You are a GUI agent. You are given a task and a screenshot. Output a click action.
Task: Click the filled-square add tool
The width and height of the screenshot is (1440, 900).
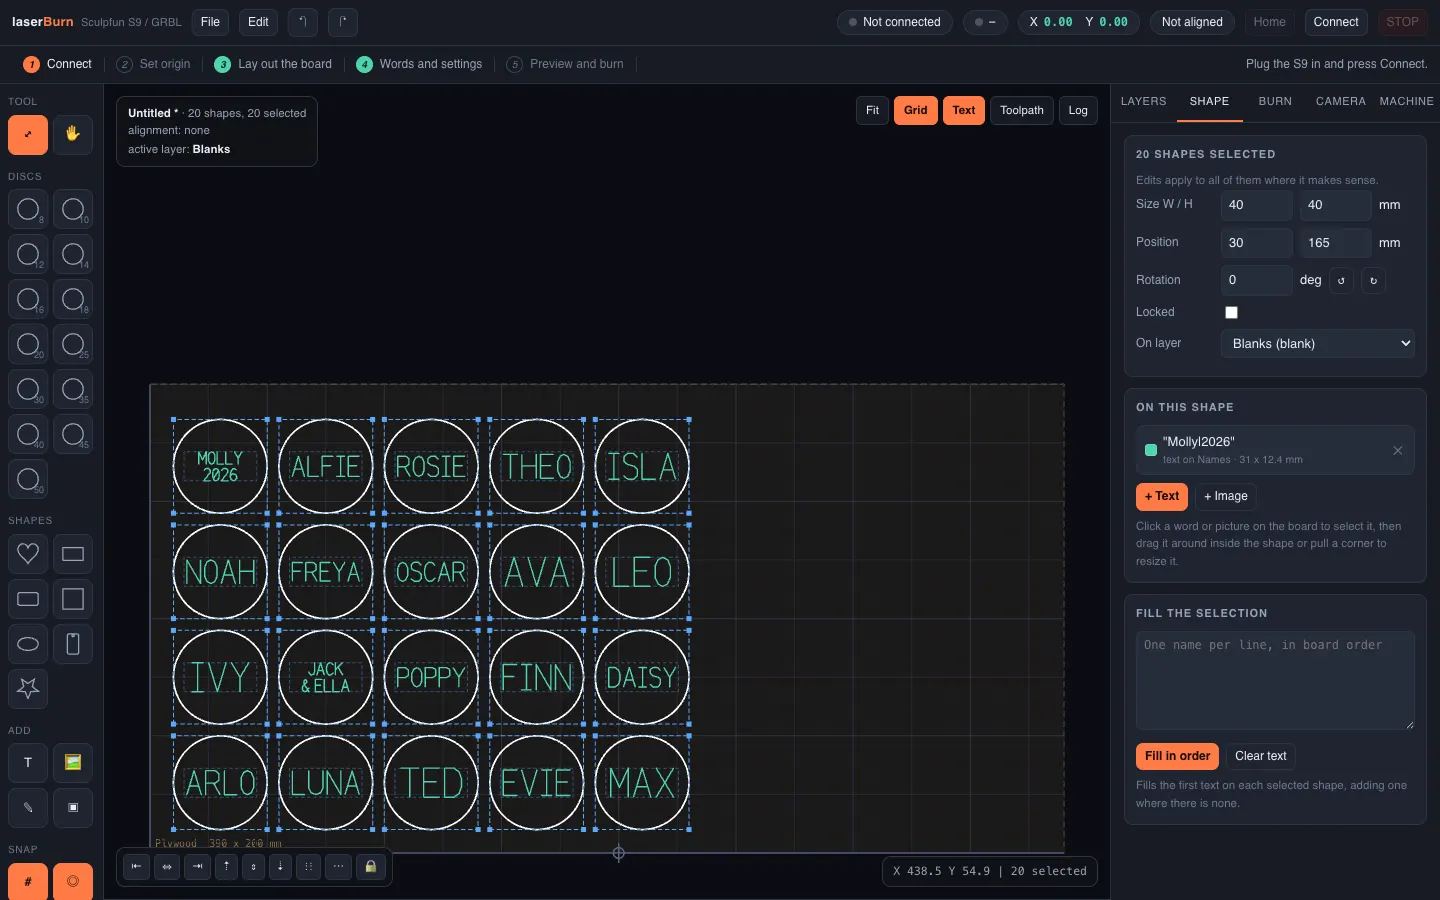73,808
